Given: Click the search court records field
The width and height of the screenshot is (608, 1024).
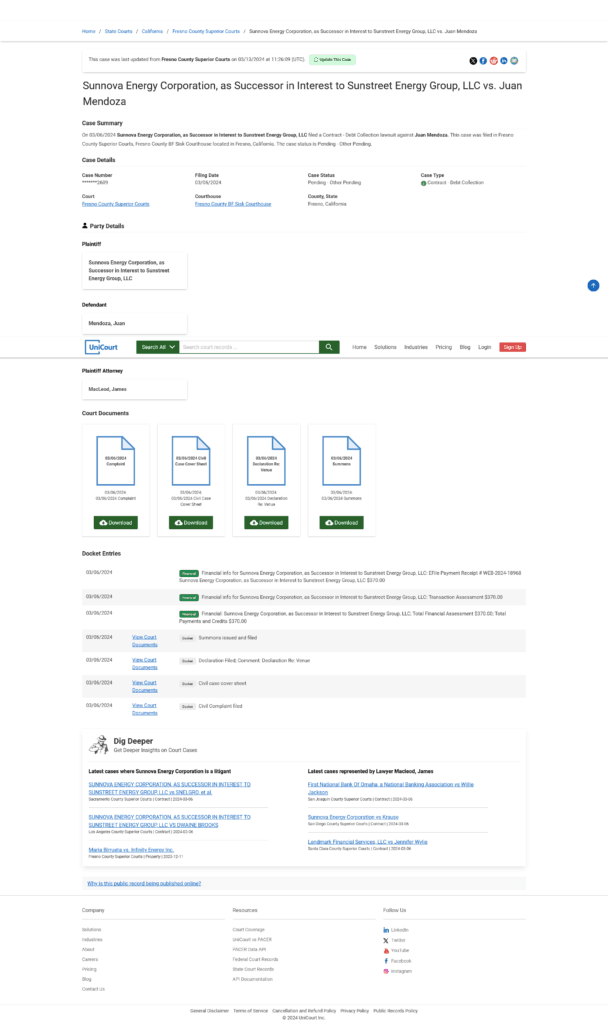Looking at the screenshot, I should 248,347.
